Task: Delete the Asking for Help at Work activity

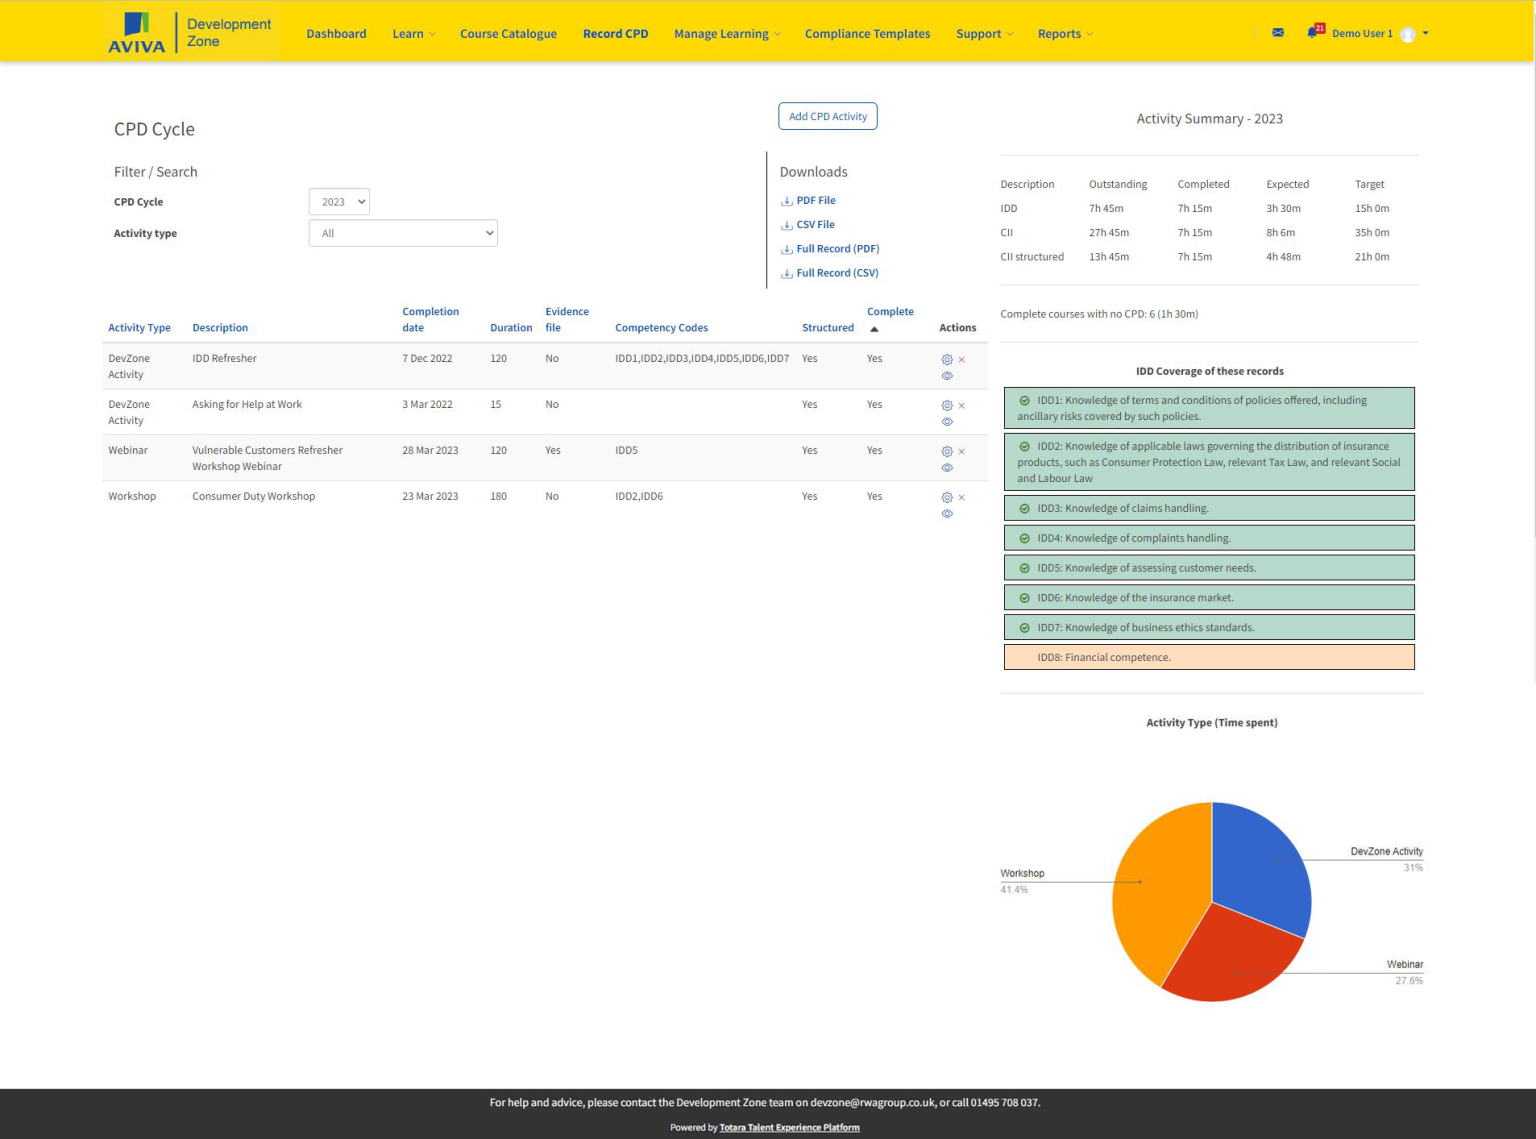Action: (x=961, y=405)
